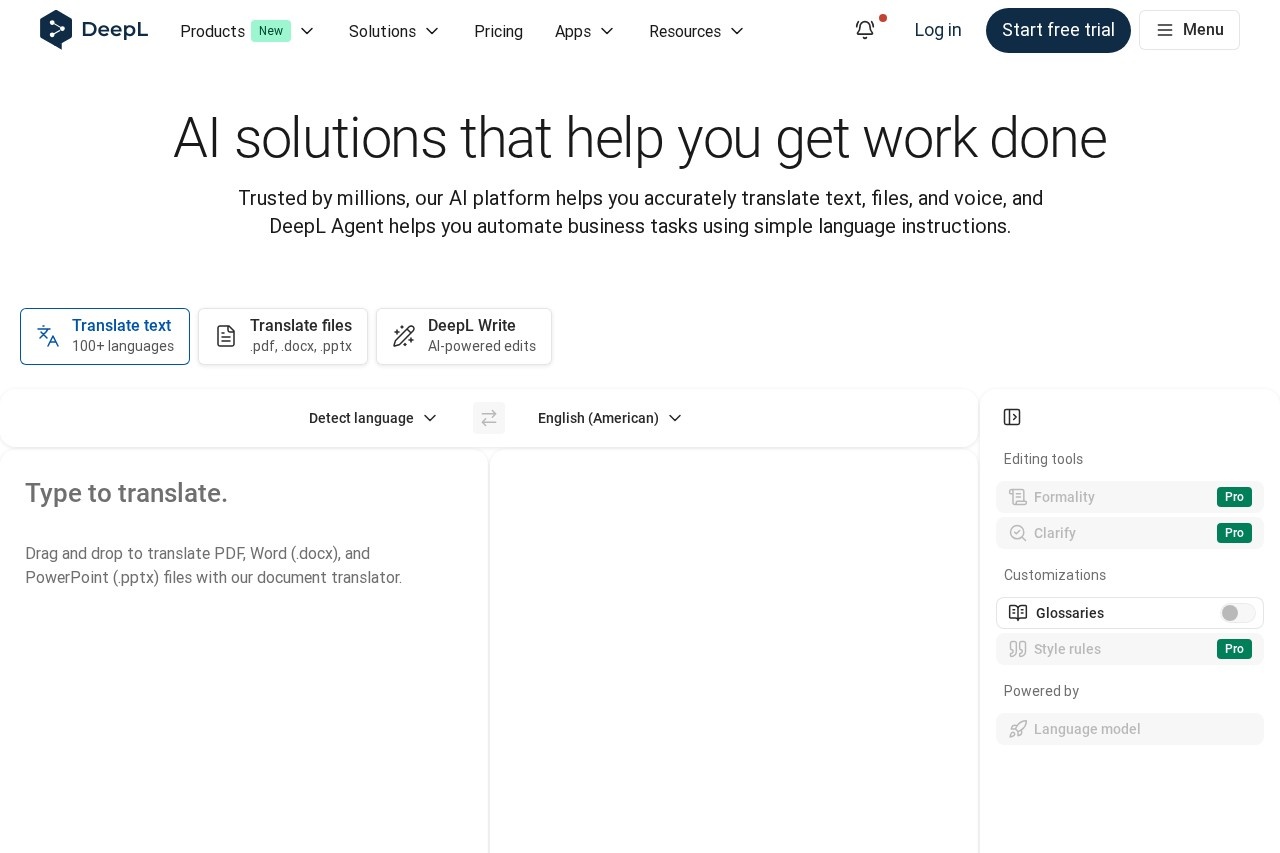Click the Start free trial button
1280x853 pixels.
click(x=1058, y=30)
